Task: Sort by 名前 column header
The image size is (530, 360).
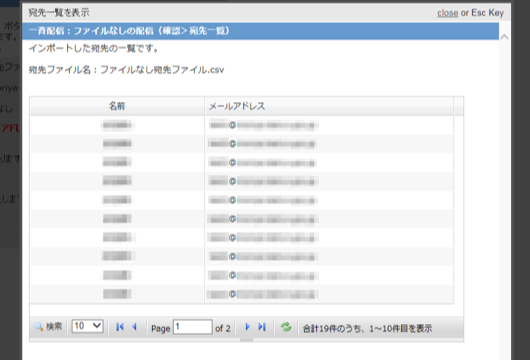Action: tap(117, 106)
